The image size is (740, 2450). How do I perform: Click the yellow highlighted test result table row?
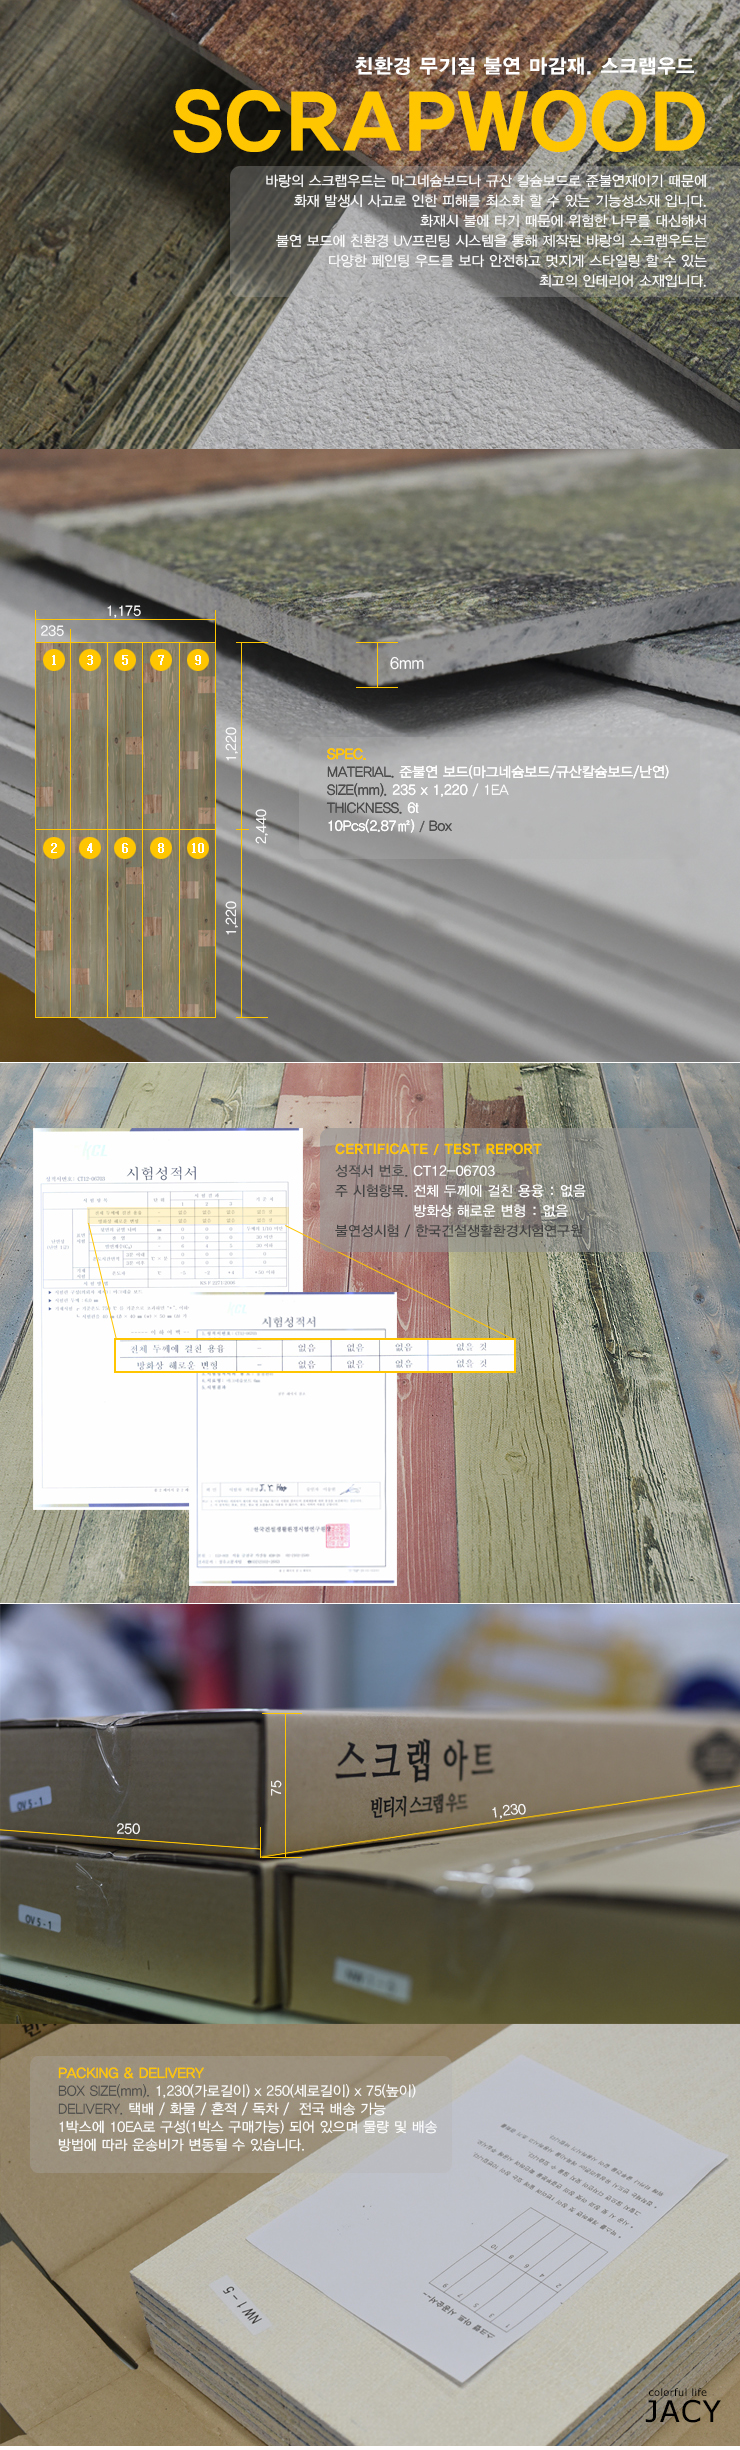pyautogui.click(x=314, y=1356)
